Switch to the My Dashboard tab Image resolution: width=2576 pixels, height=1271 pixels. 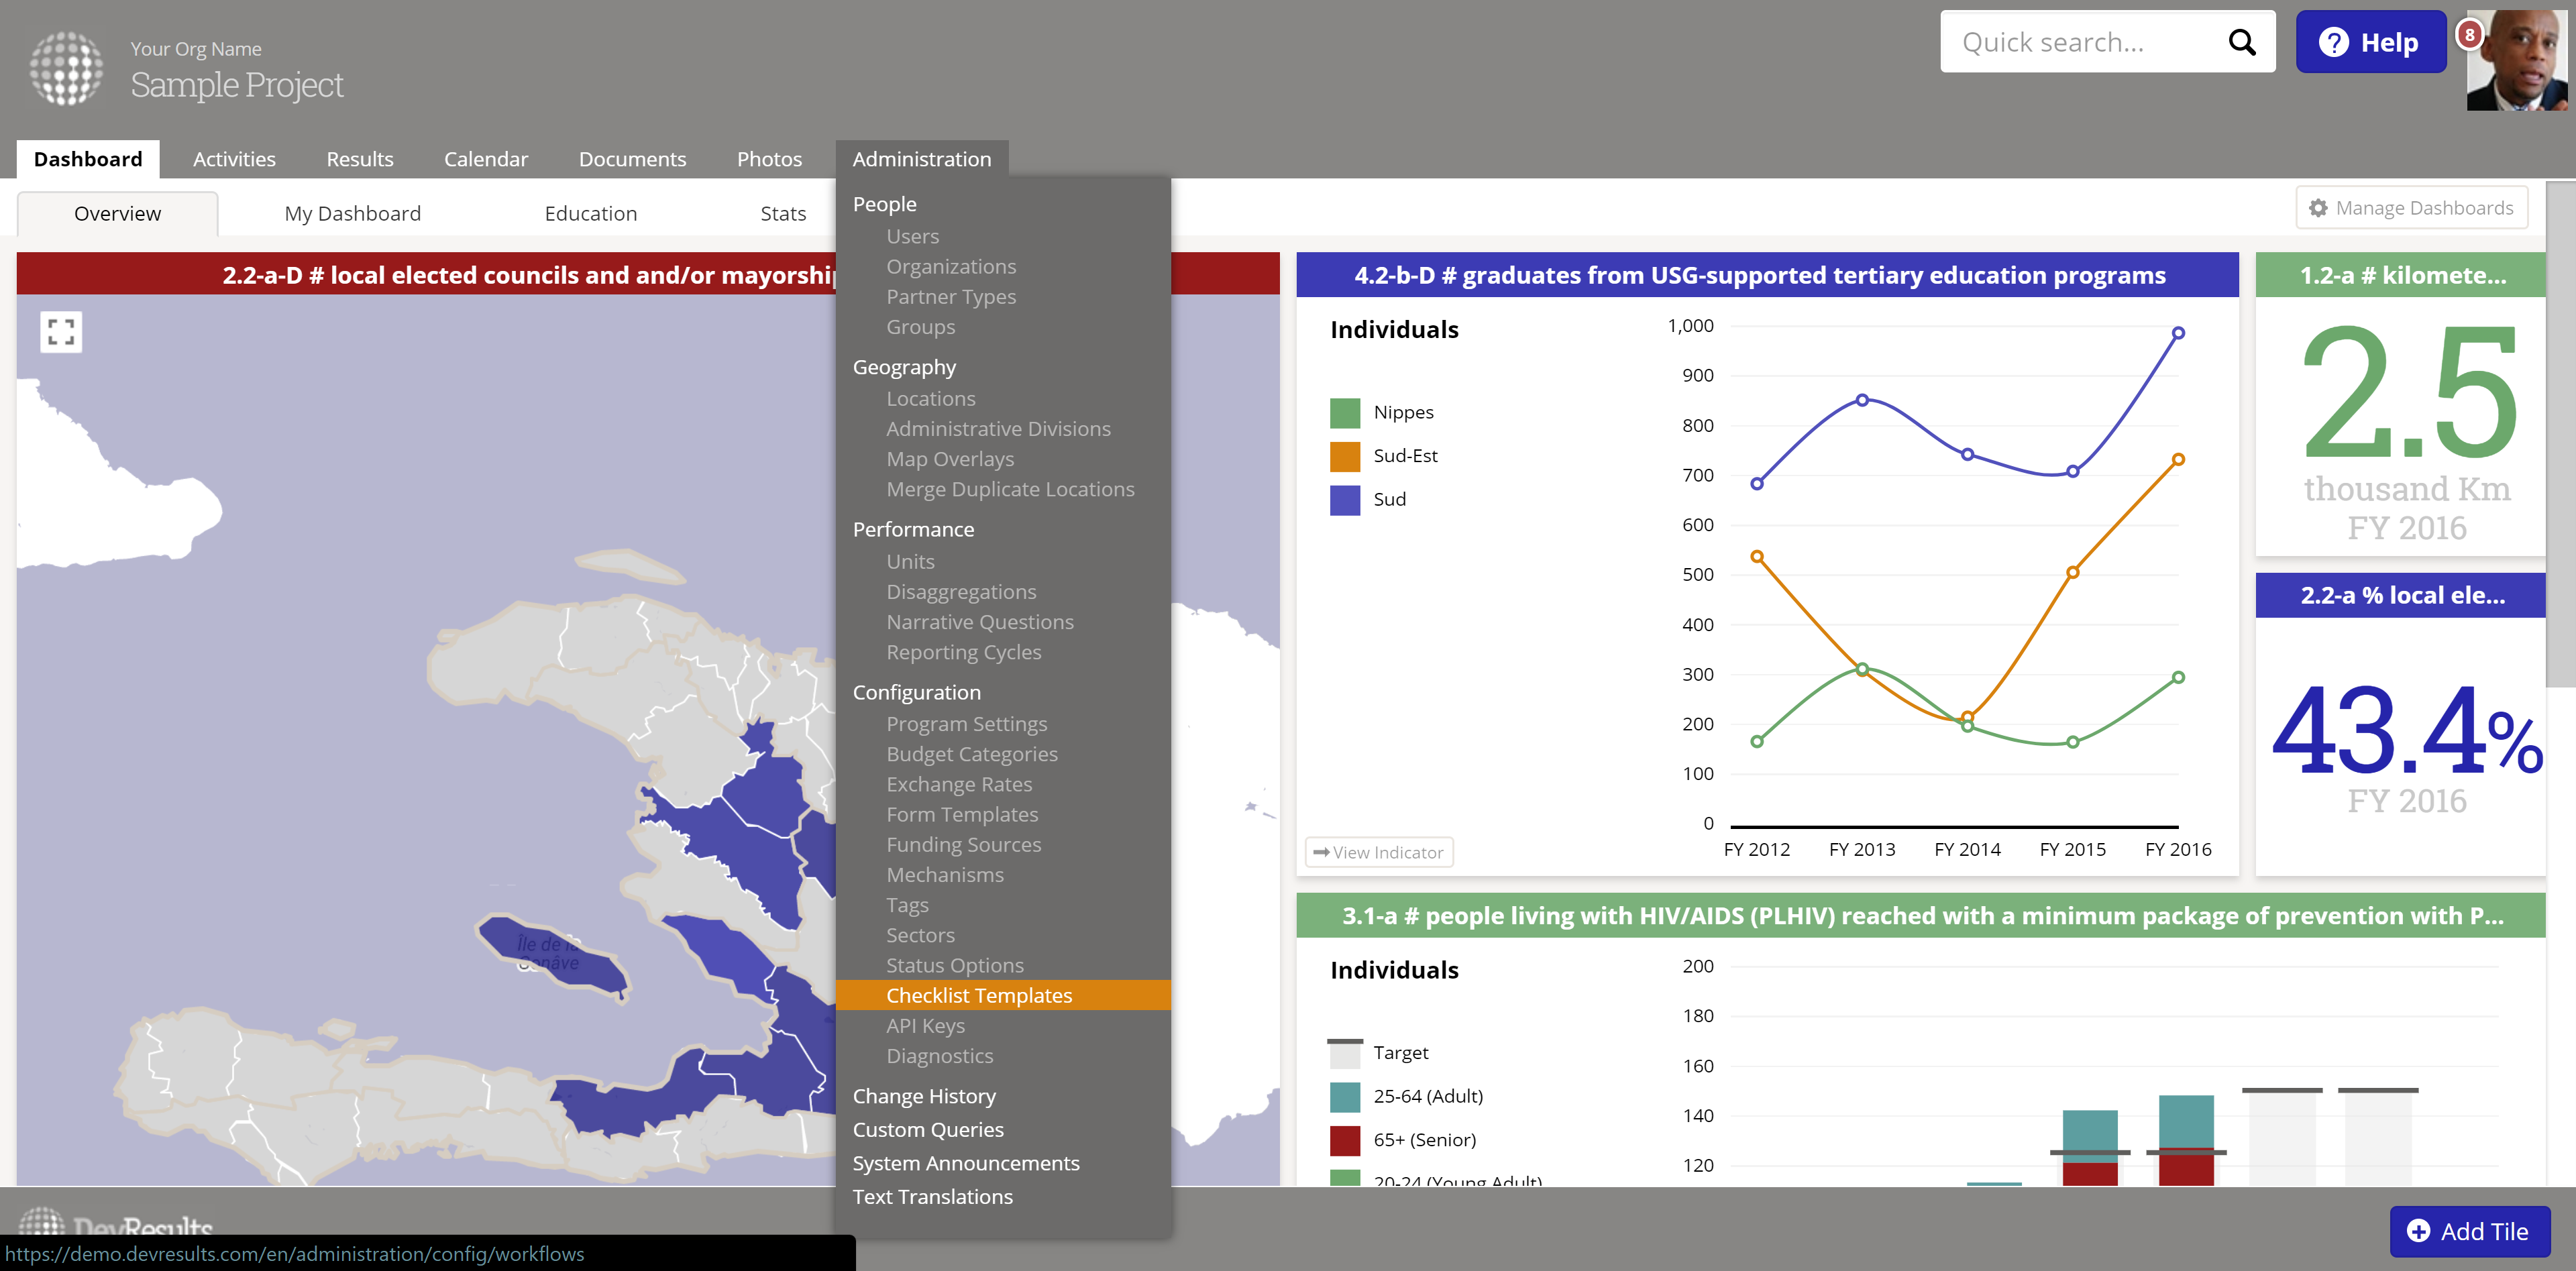click(x=352, y=213)
